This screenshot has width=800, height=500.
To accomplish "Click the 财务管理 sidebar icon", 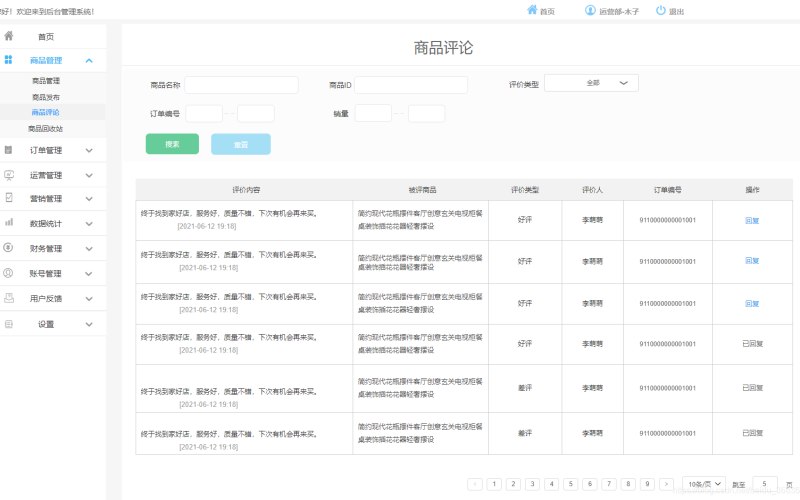I will (8, 247).
